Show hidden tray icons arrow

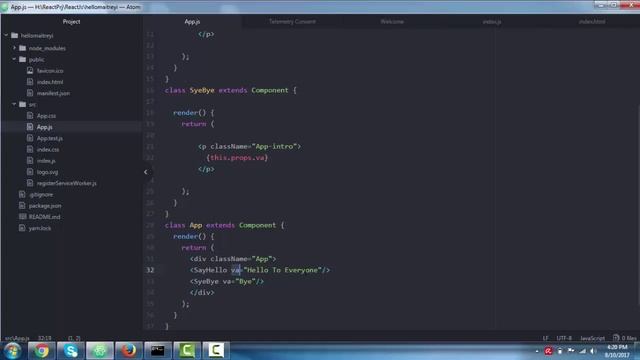(537, 351)
